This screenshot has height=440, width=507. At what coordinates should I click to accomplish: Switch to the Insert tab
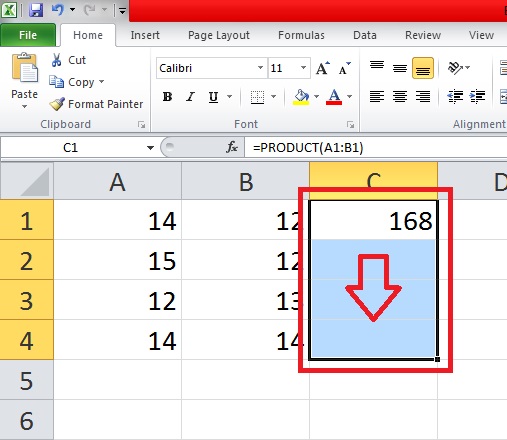[x=145, y=35]
